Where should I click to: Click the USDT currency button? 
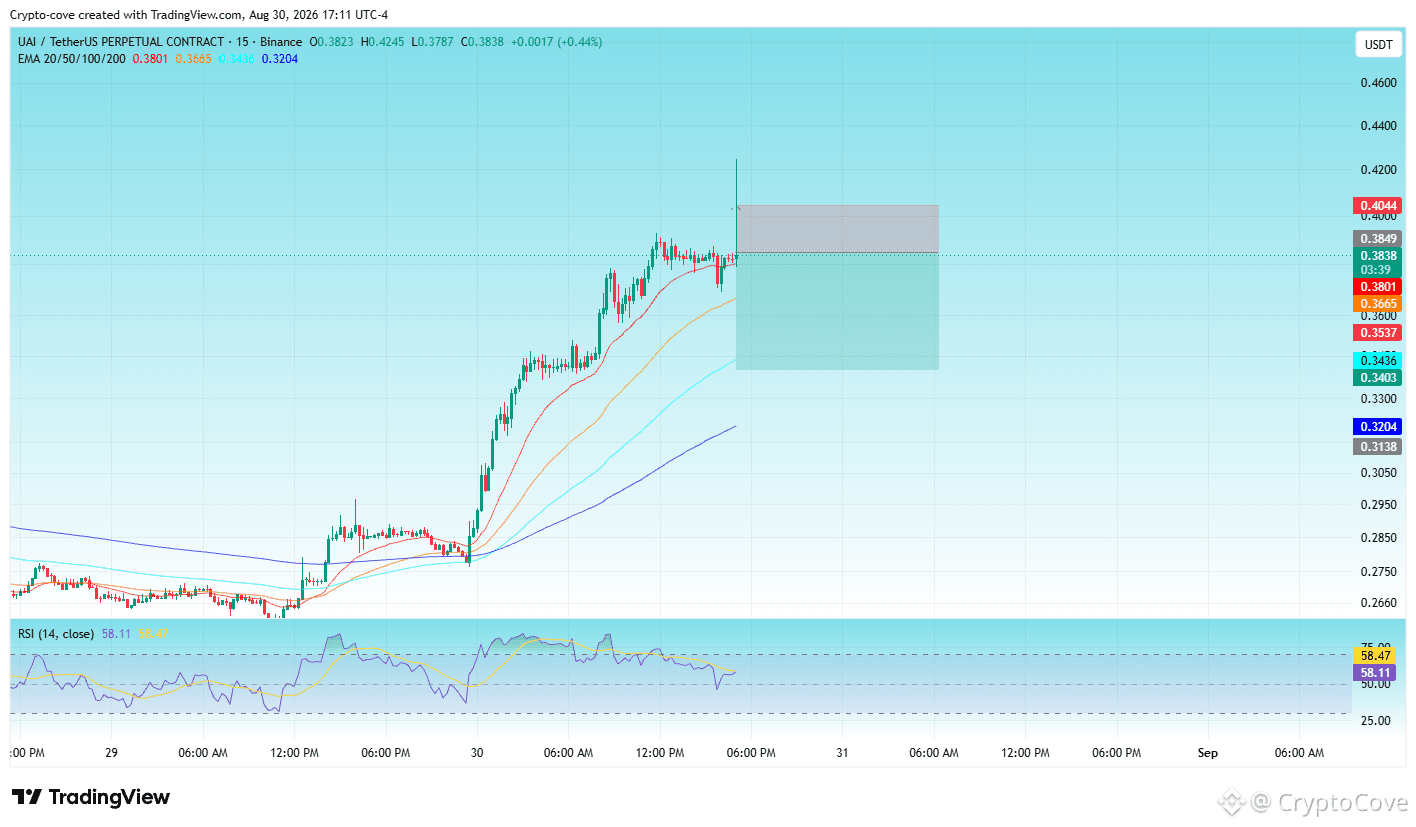[x=1379, y=45]
